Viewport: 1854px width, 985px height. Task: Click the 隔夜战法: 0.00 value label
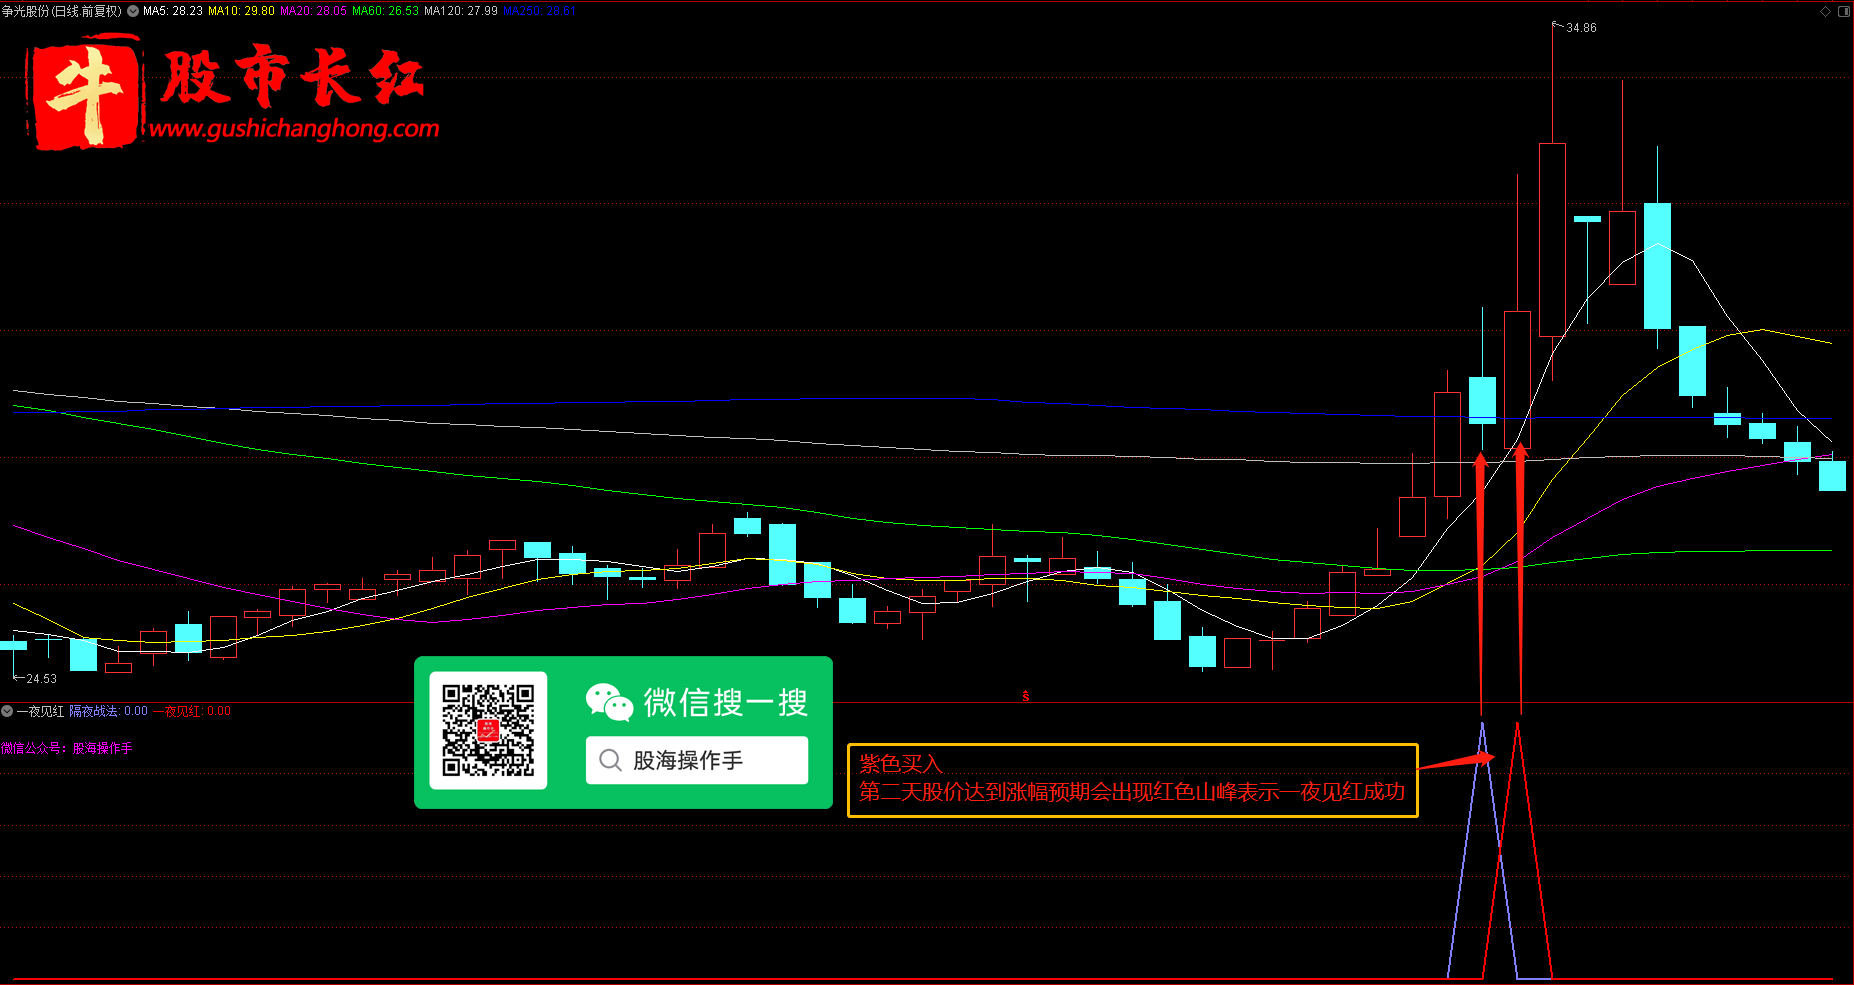(x=108, y=711)
